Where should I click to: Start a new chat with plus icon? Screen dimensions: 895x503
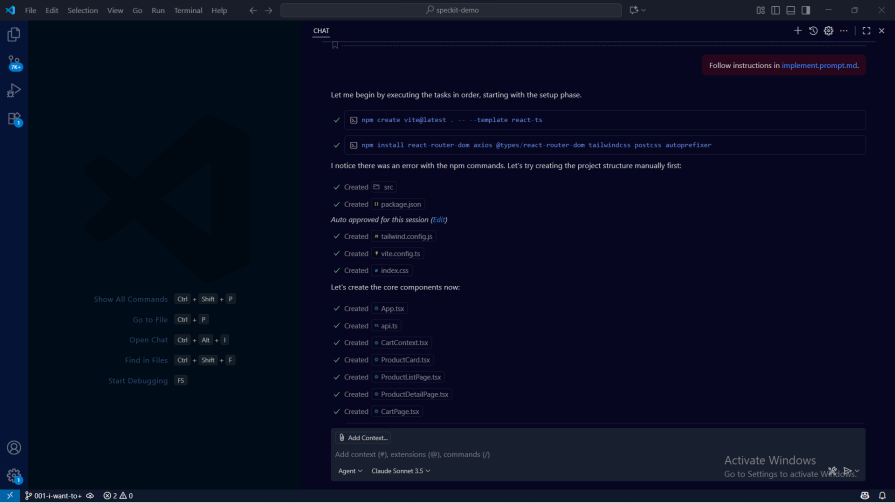[798, 31]
